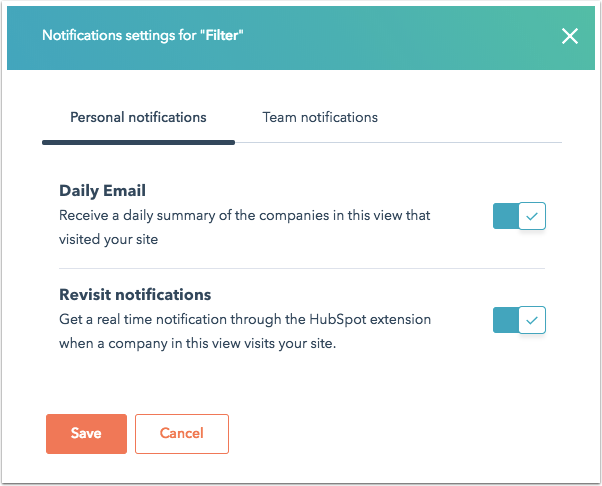Screen dimensions: 602x486
Task: Click the dialog title Notifications settings for "Filter"
Action: coord(143,35)
